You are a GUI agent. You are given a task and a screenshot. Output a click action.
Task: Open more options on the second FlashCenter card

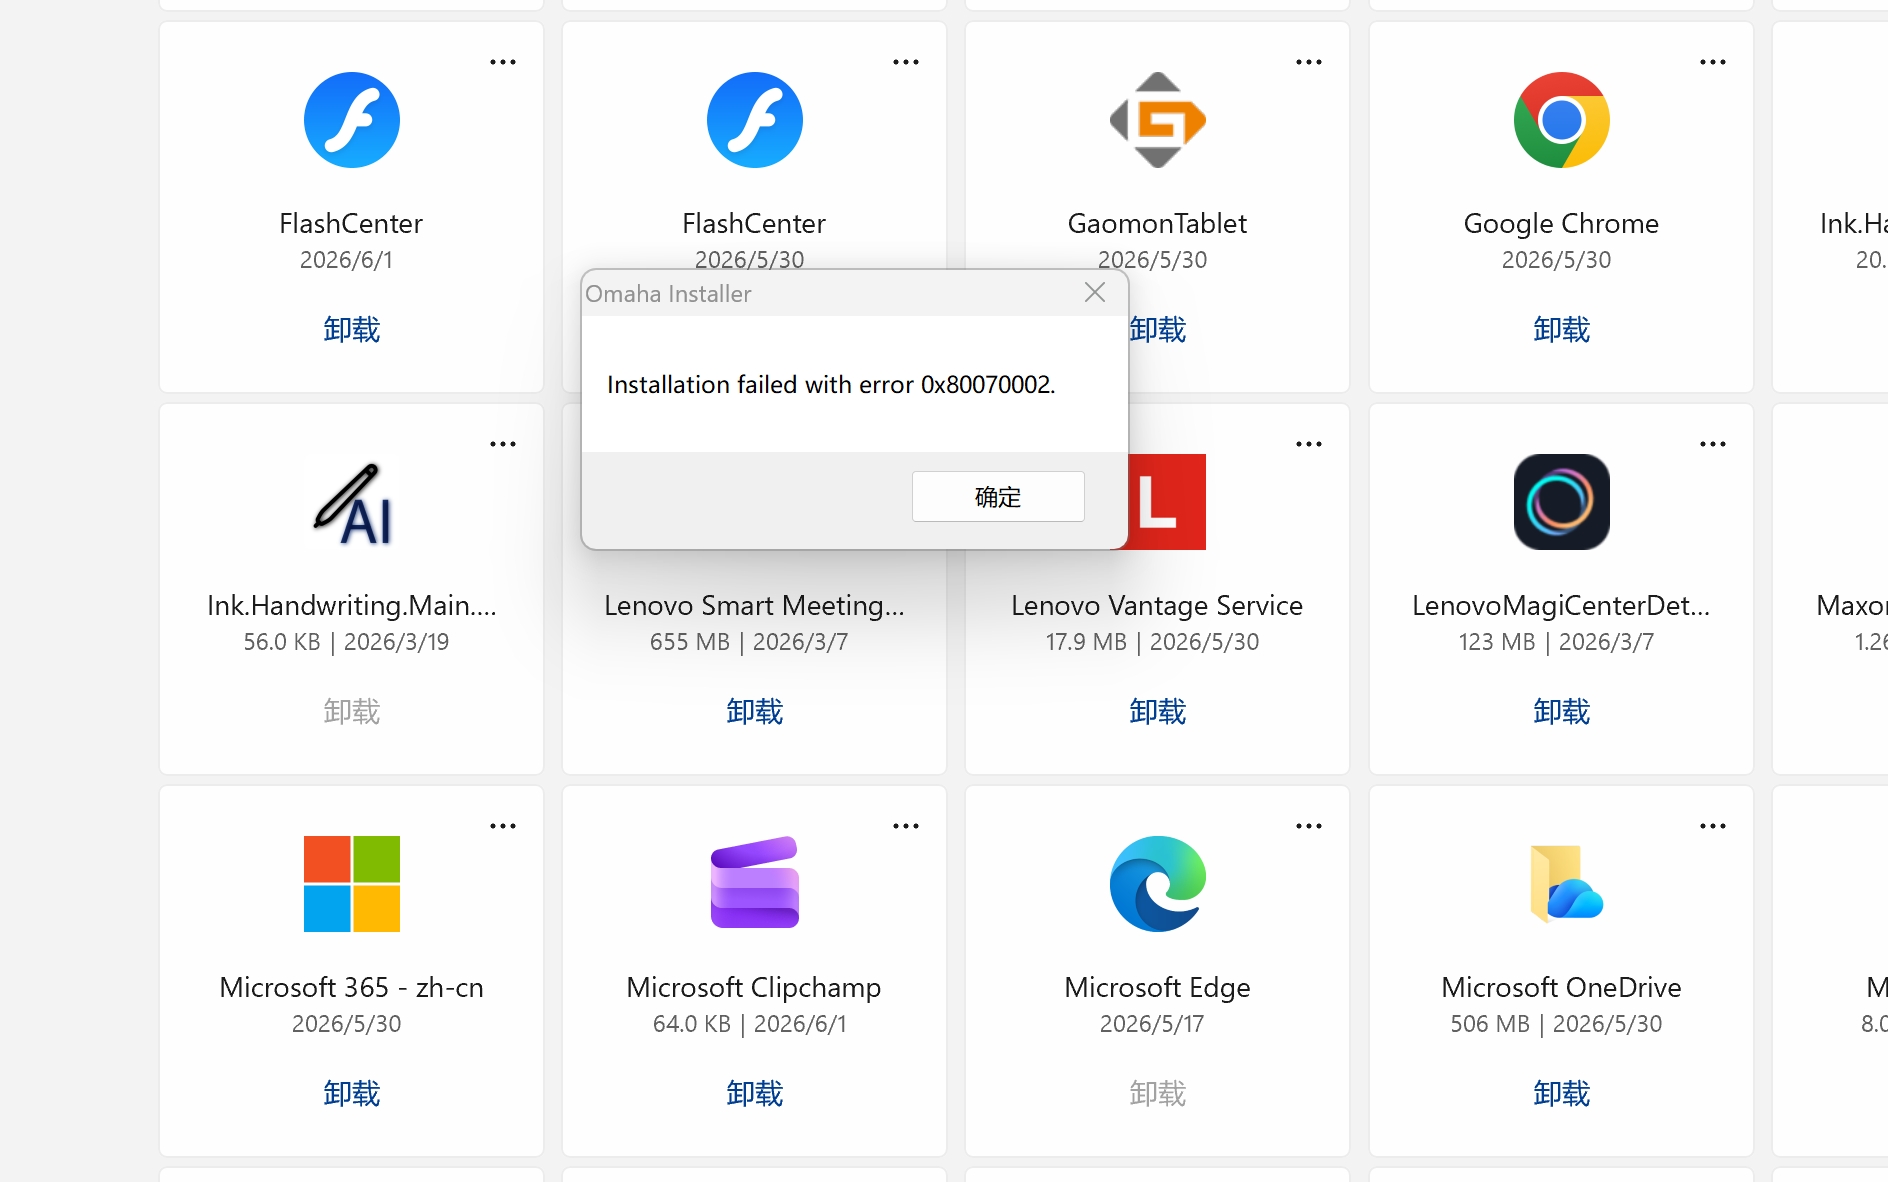pyautogui.click(x=906, y=62)
